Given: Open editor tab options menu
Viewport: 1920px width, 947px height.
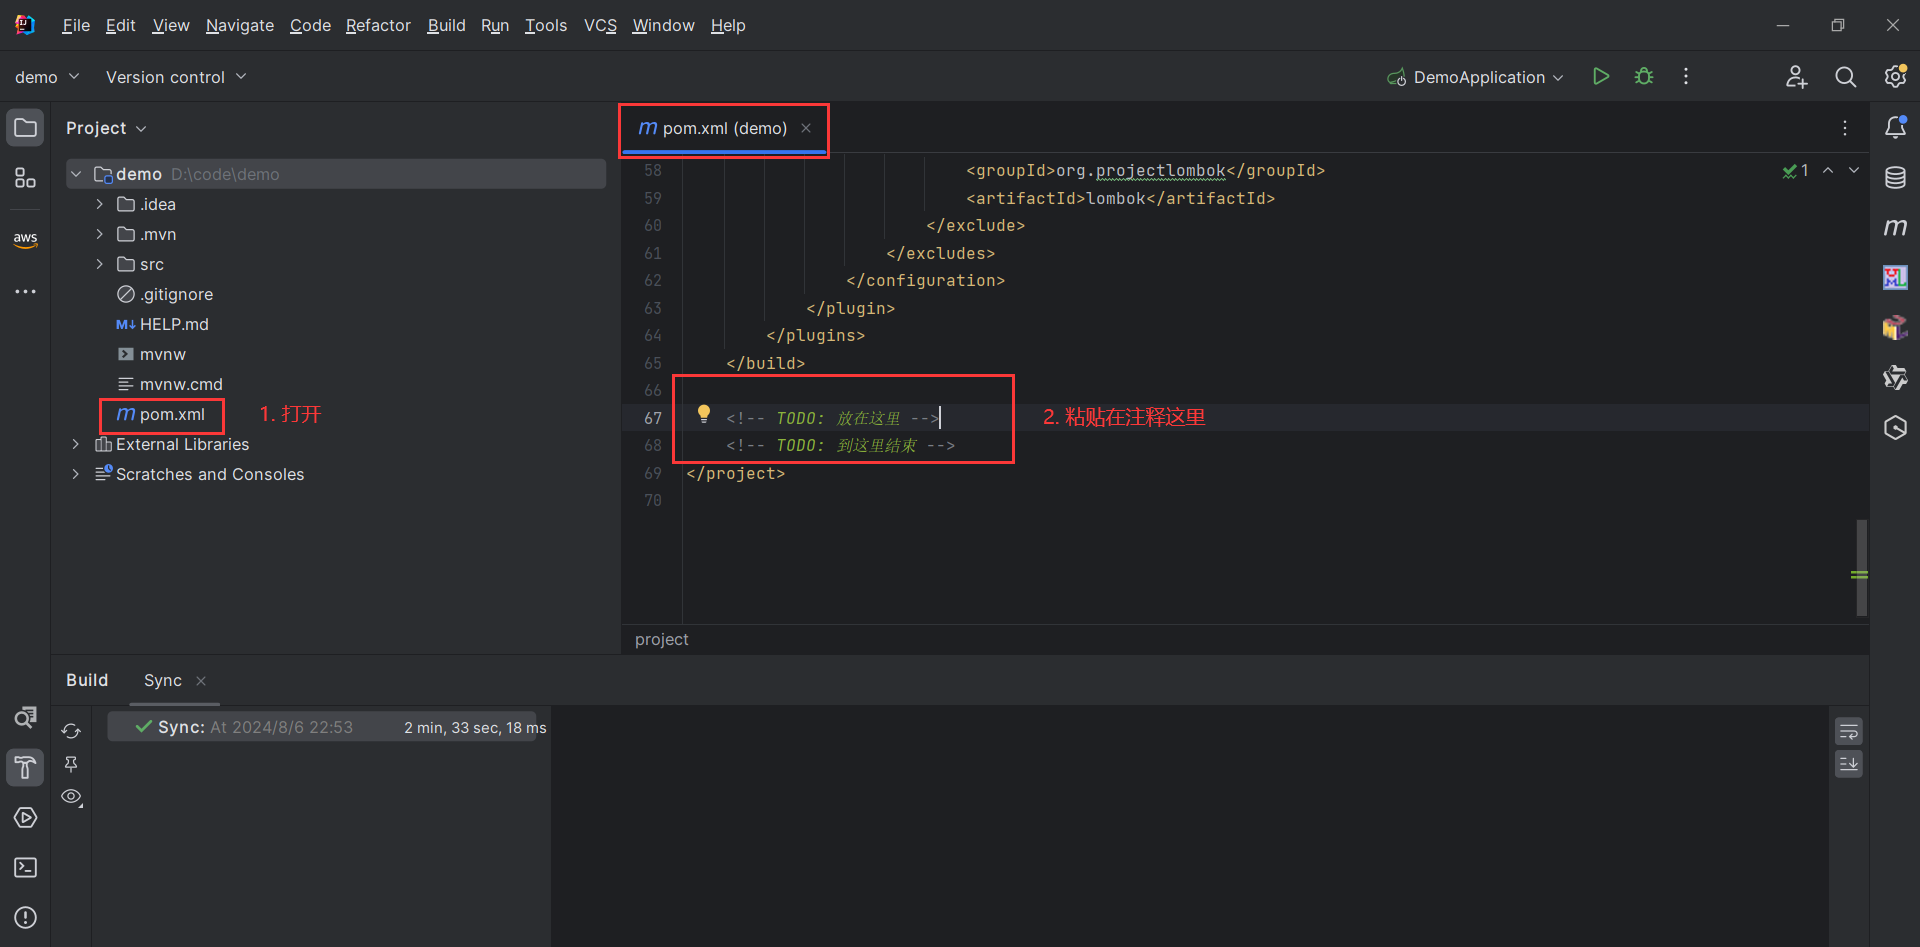Looking at the screenshot, I should pyautogui.click(x=1845, y=128).
